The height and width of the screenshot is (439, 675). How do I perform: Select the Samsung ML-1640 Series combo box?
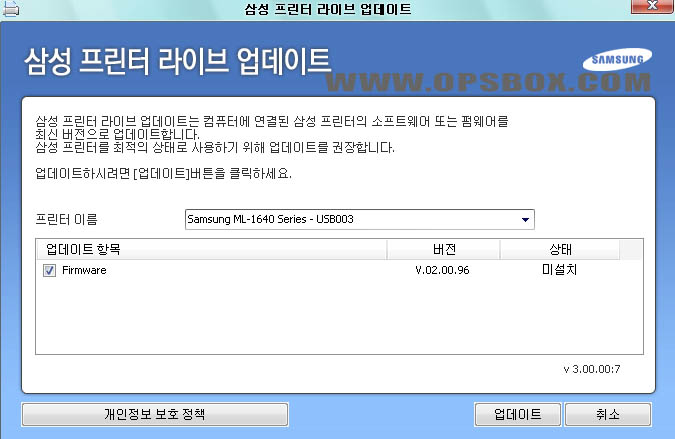[360, 220]
